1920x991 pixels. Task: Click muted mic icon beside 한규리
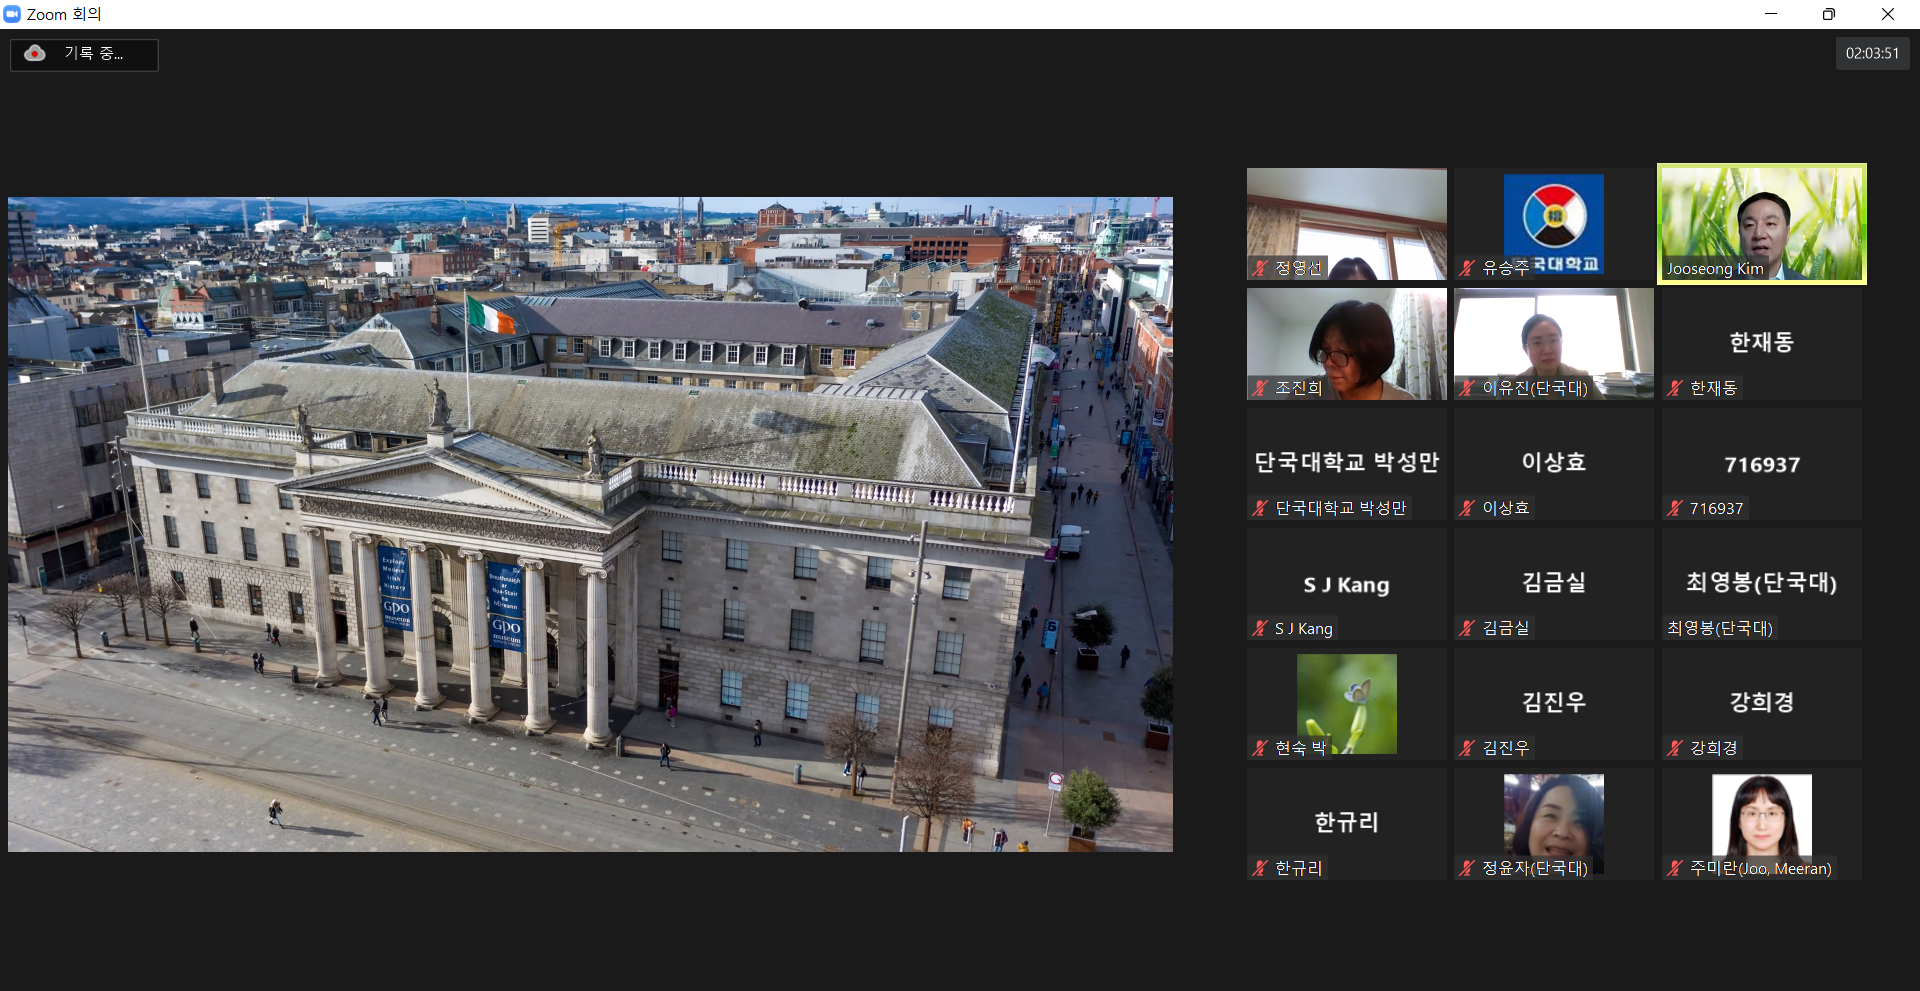1260,868
